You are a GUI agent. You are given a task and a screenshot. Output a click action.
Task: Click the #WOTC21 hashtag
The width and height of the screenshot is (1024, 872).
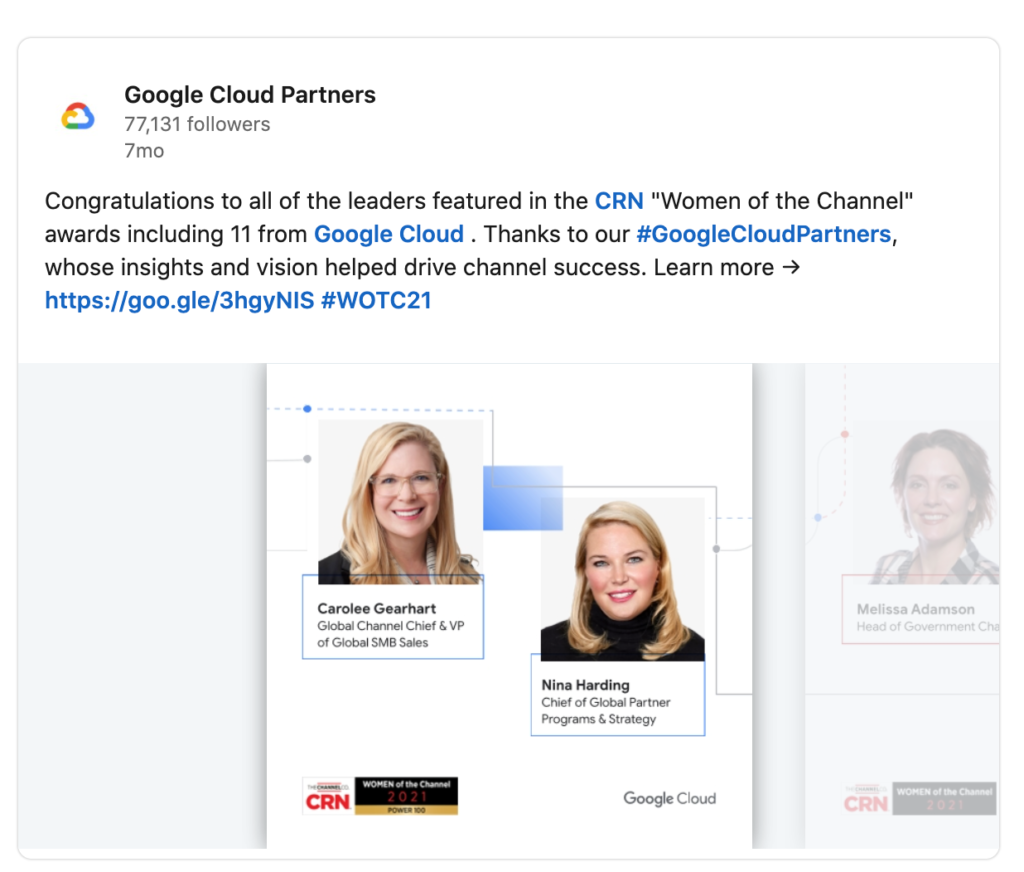pyautogui.click(x=377, y=300)
